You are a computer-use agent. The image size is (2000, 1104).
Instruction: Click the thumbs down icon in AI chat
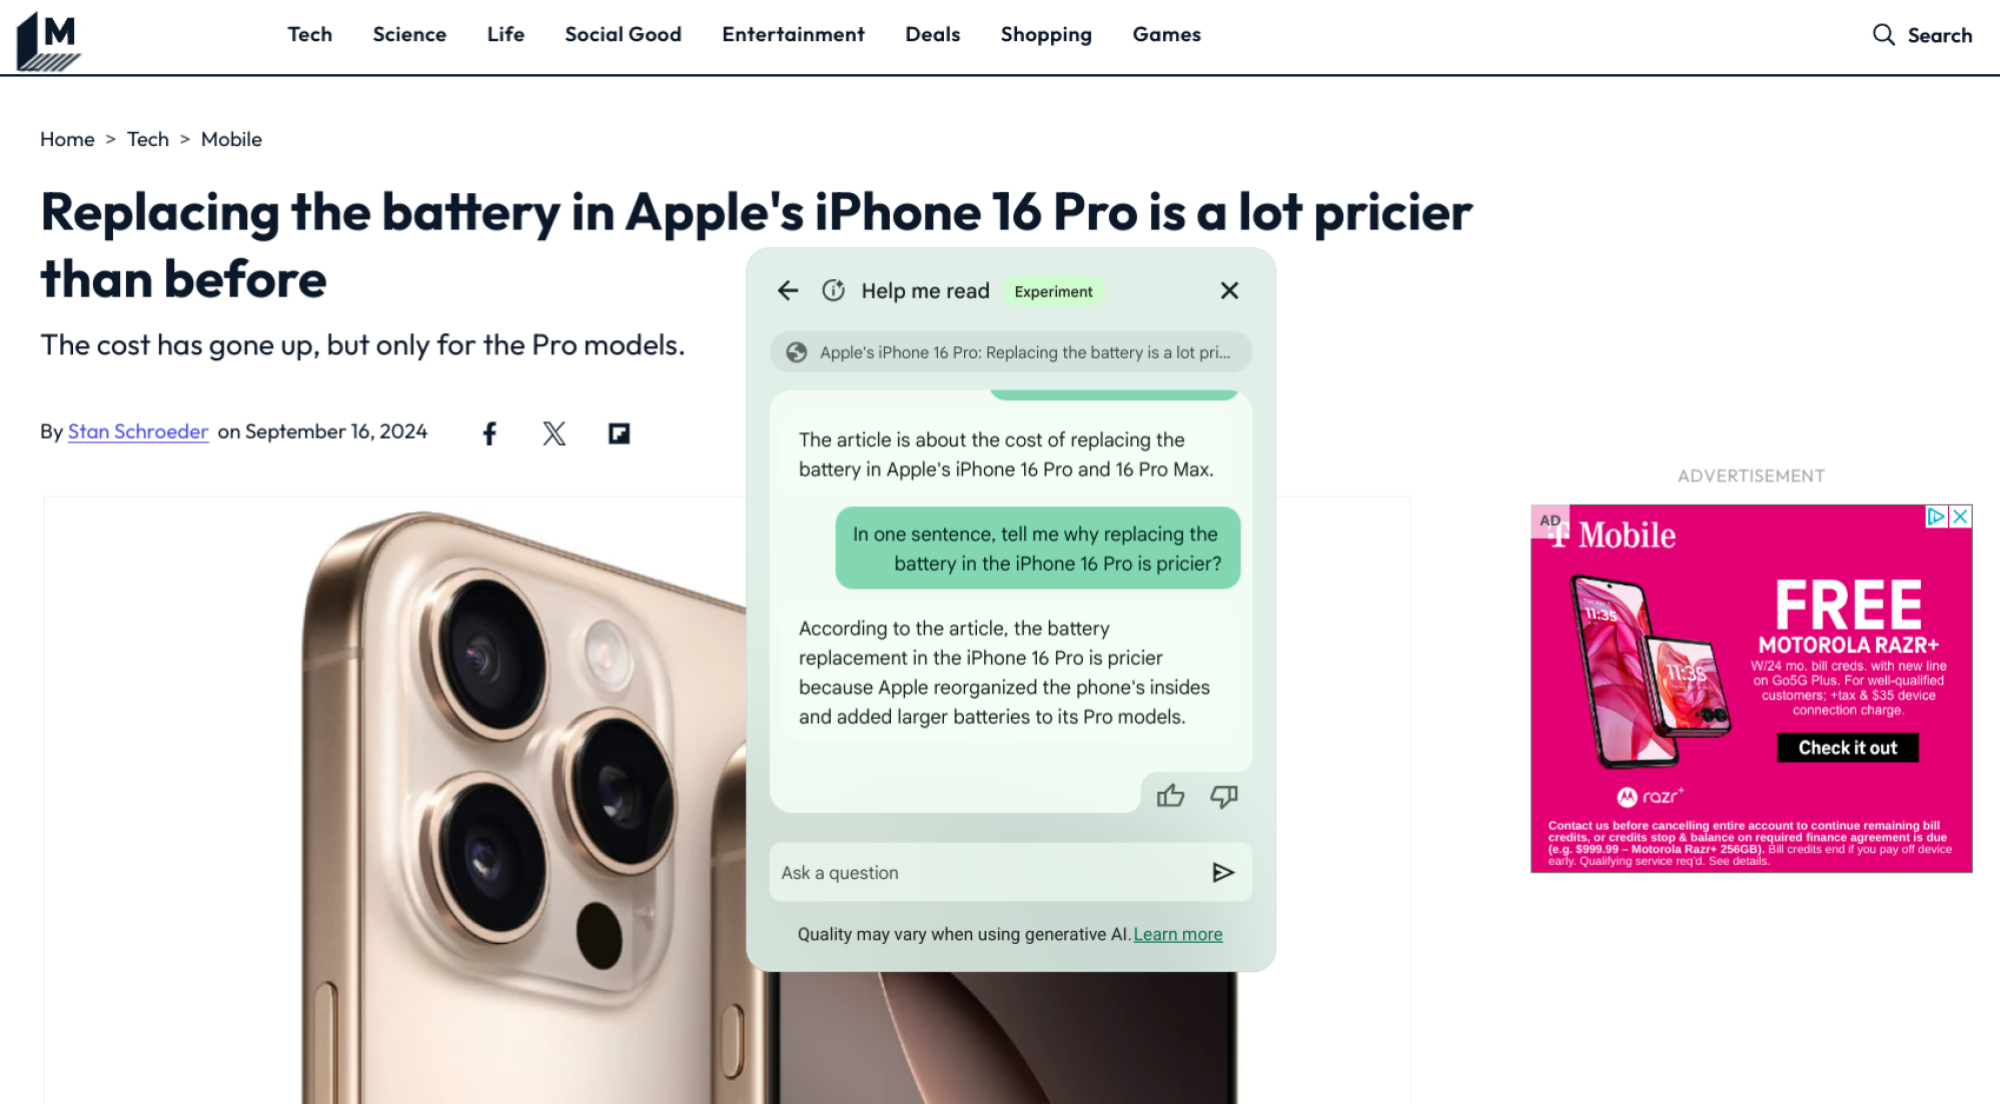coord(1224,797)
